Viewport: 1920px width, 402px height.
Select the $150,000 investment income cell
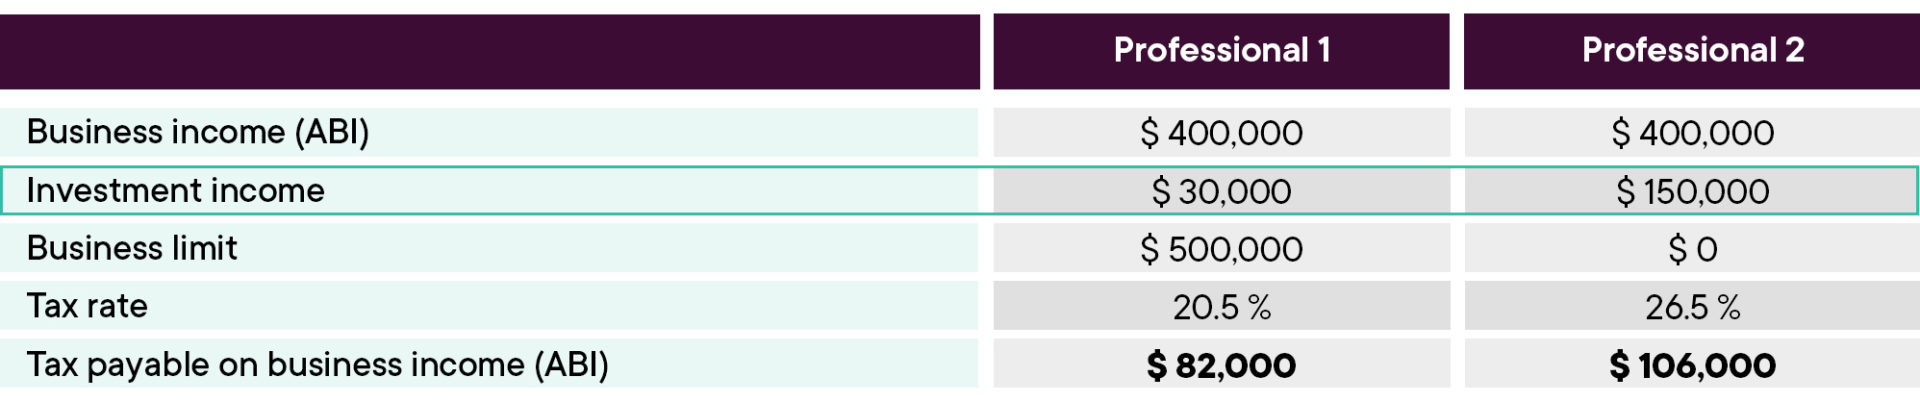click(1692, 191)
